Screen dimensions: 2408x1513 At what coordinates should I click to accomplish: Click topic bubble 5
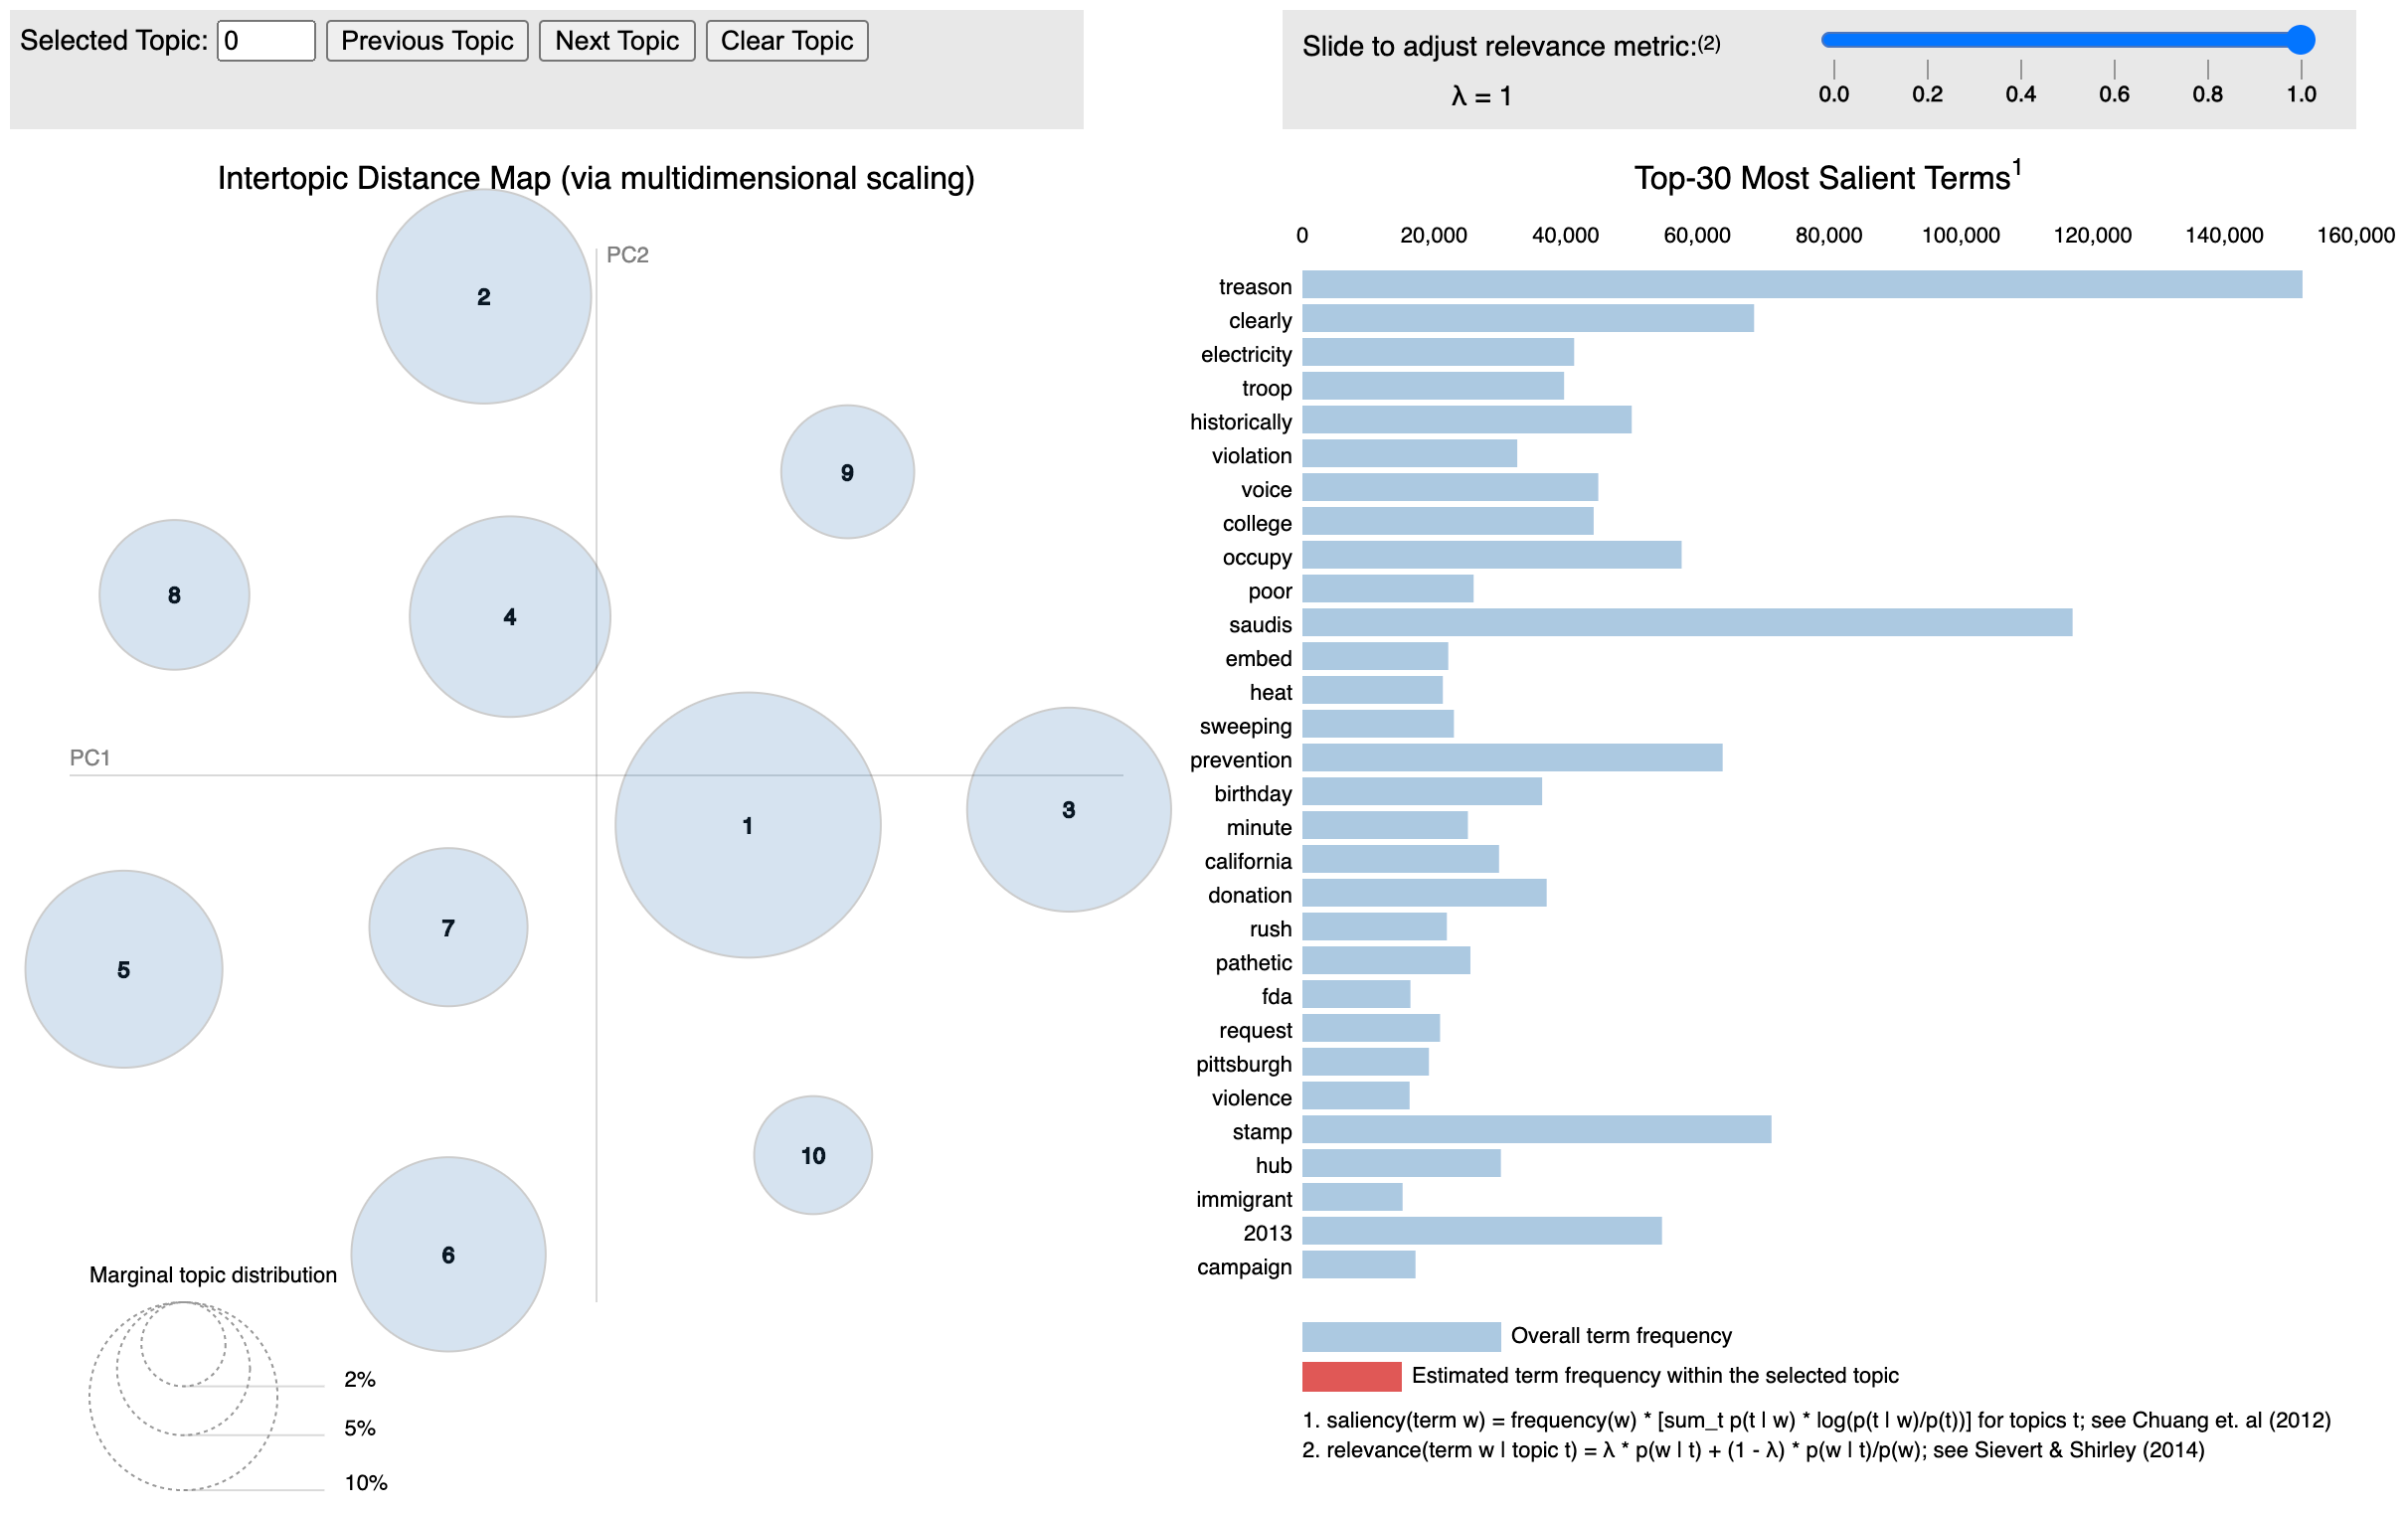[124, 968]
